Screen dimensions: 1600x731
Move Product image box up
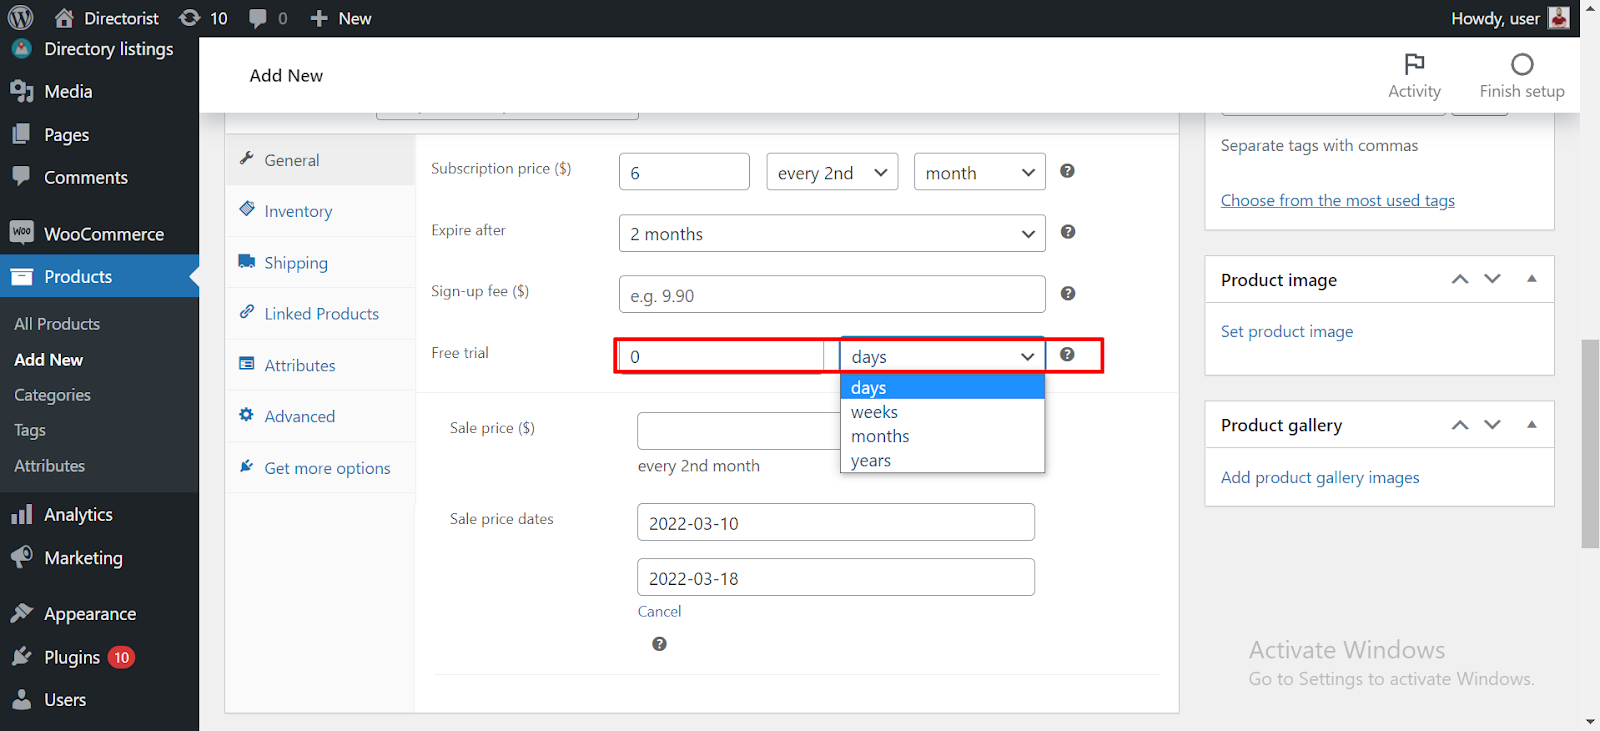pyautogui.click(x=1460, y=279)
